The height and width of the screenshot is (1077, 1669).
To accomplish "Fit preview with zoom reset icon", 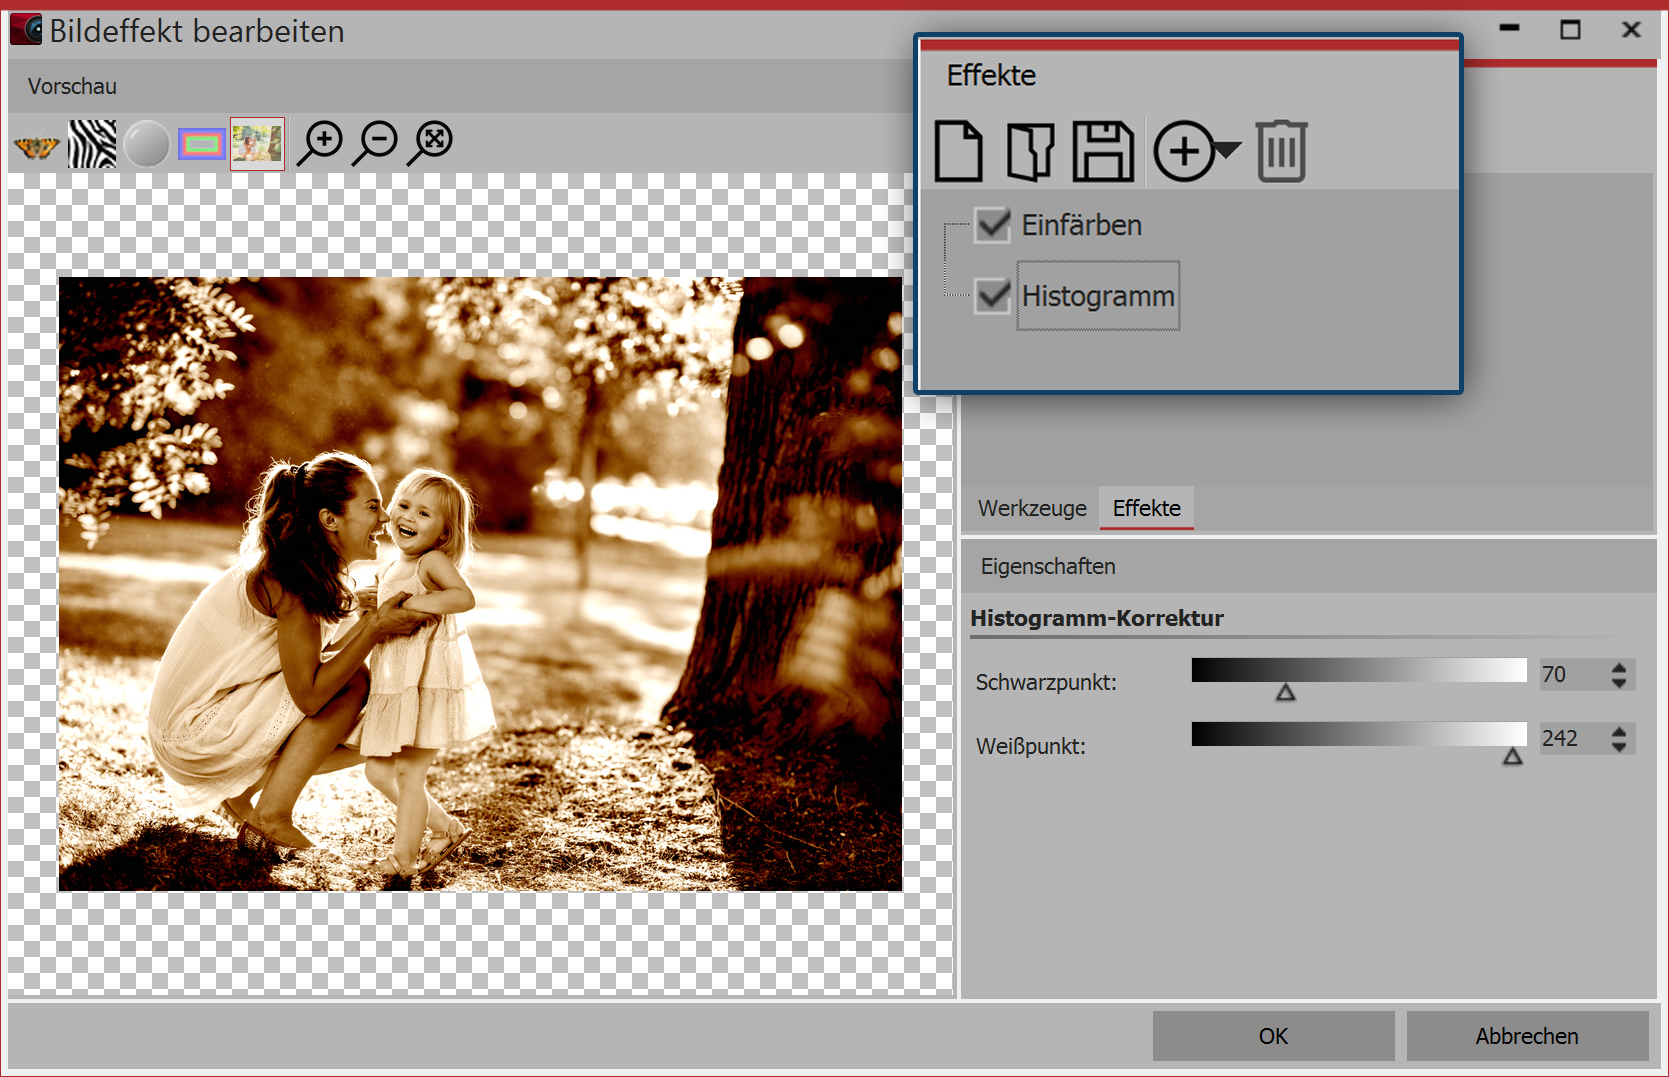I will click(x=432, y=143).
